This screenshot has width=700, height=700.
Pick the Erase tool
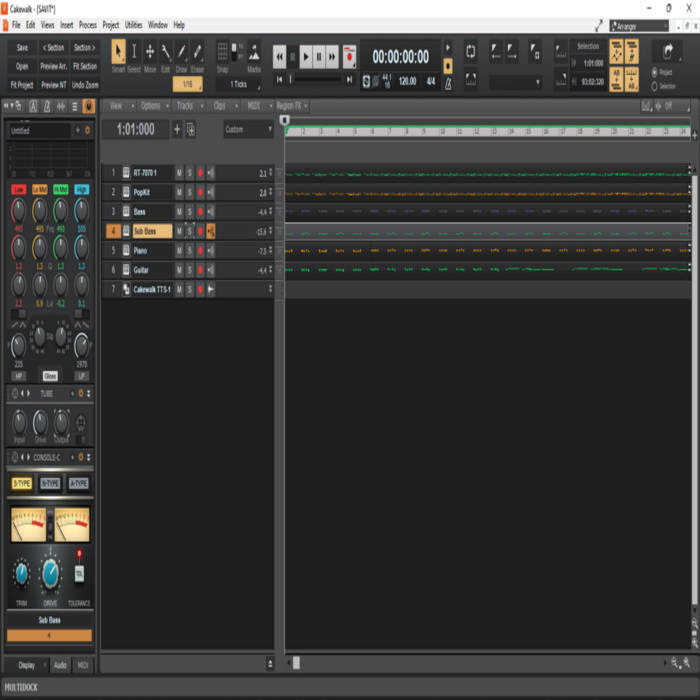tap(197, 52)
